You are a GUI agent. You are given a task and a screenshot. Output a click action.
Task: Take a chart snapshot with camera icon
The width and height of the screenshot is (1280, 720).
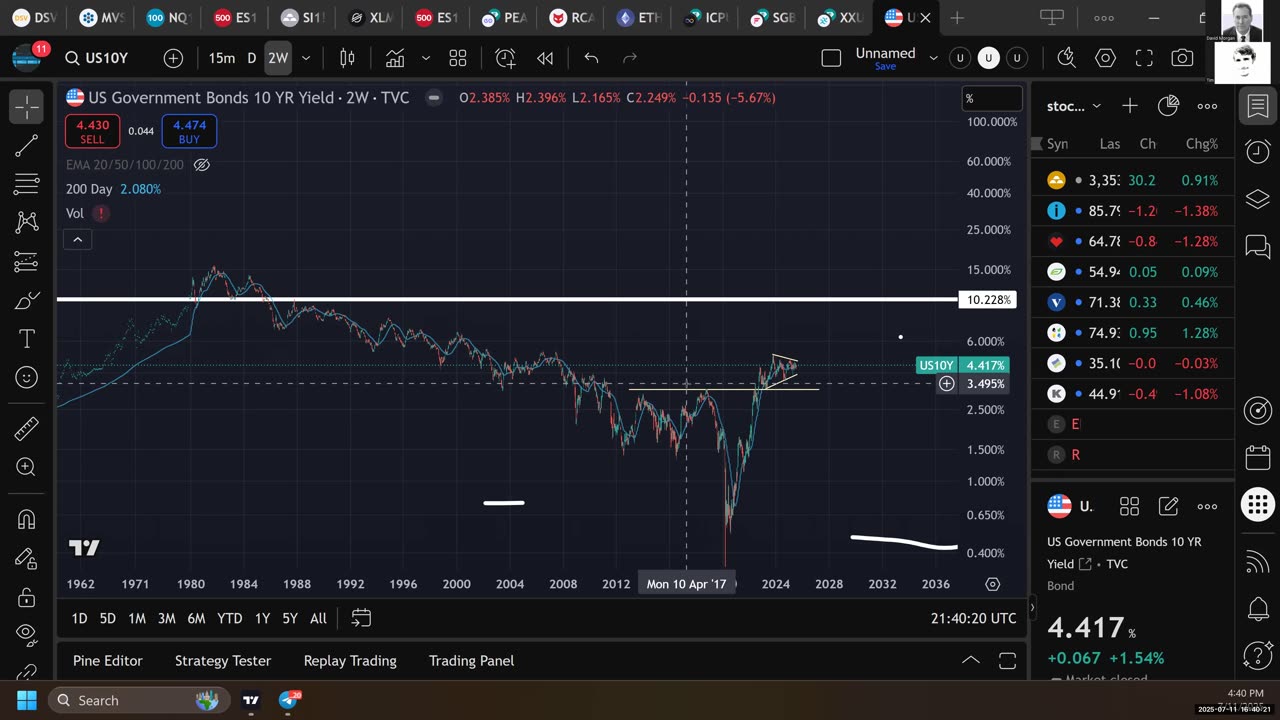[x=1182, y=58]
